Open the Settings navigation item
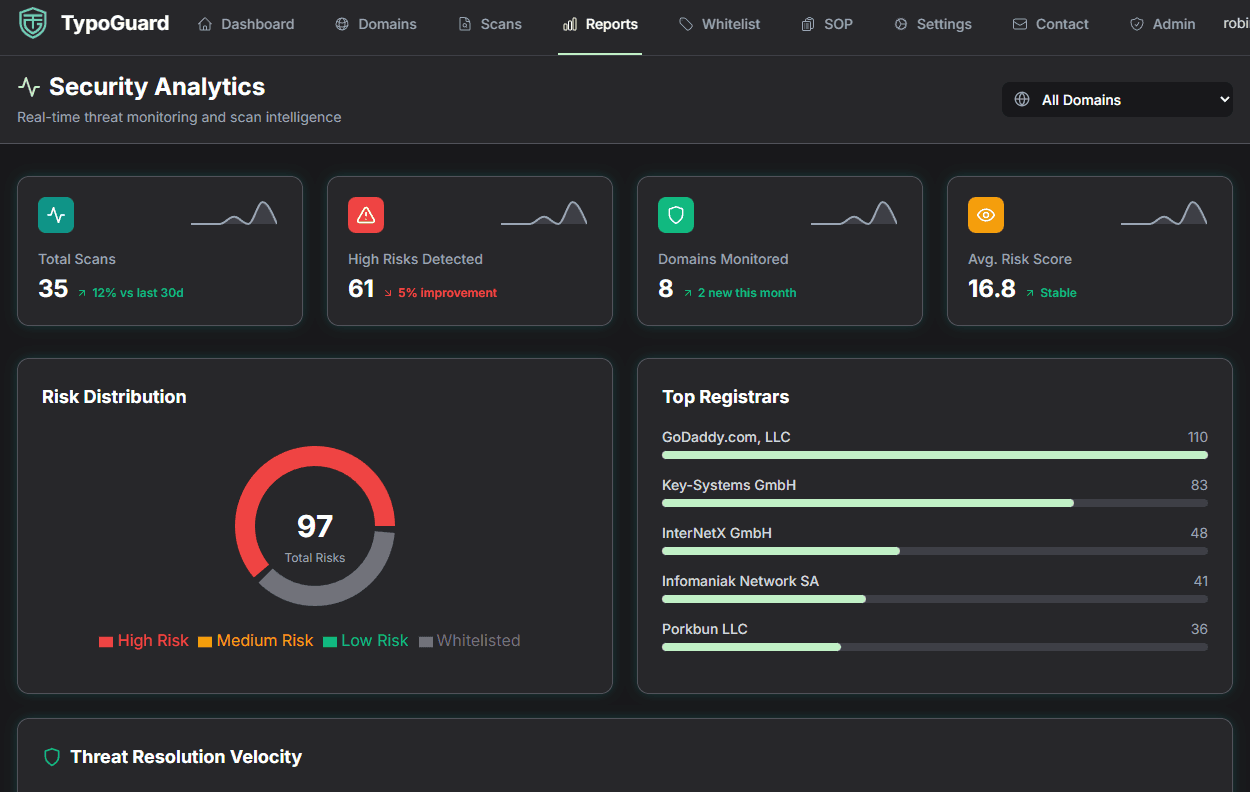The width and height of the screenshot is (1250, 792). tap(933, 24)
